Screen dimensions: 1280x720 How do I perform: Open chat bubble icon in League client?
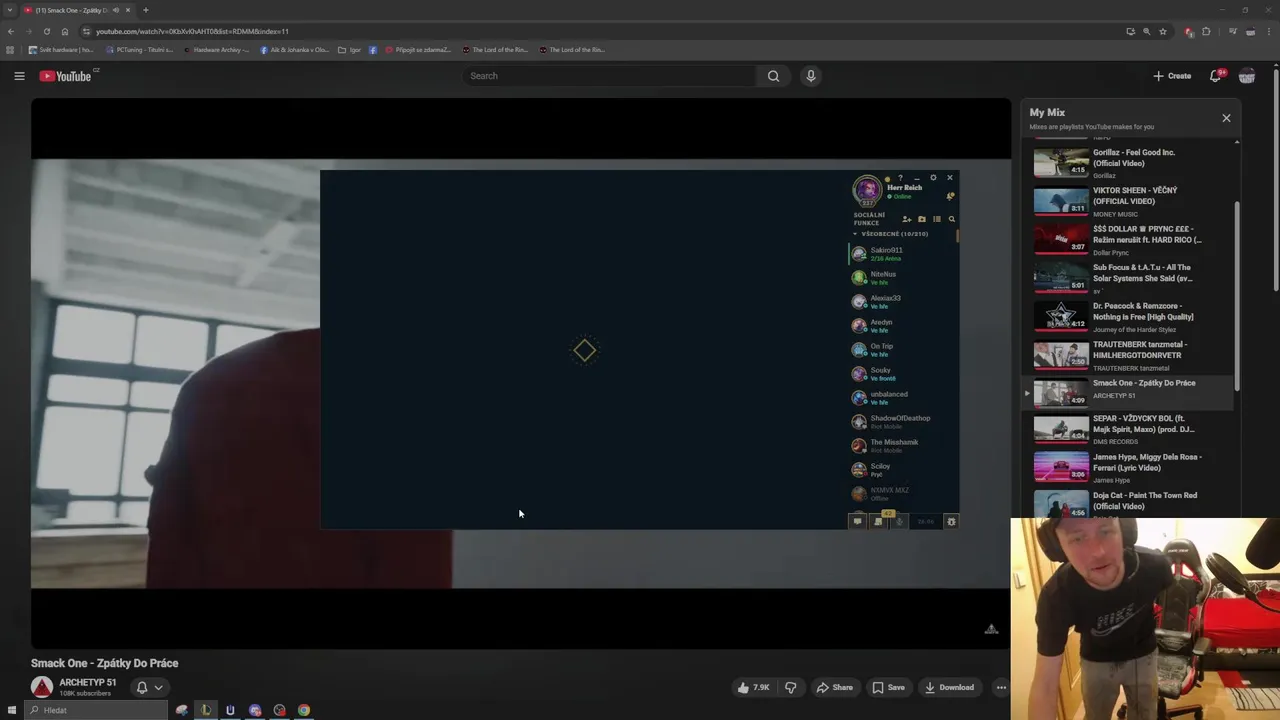point(857,521)
